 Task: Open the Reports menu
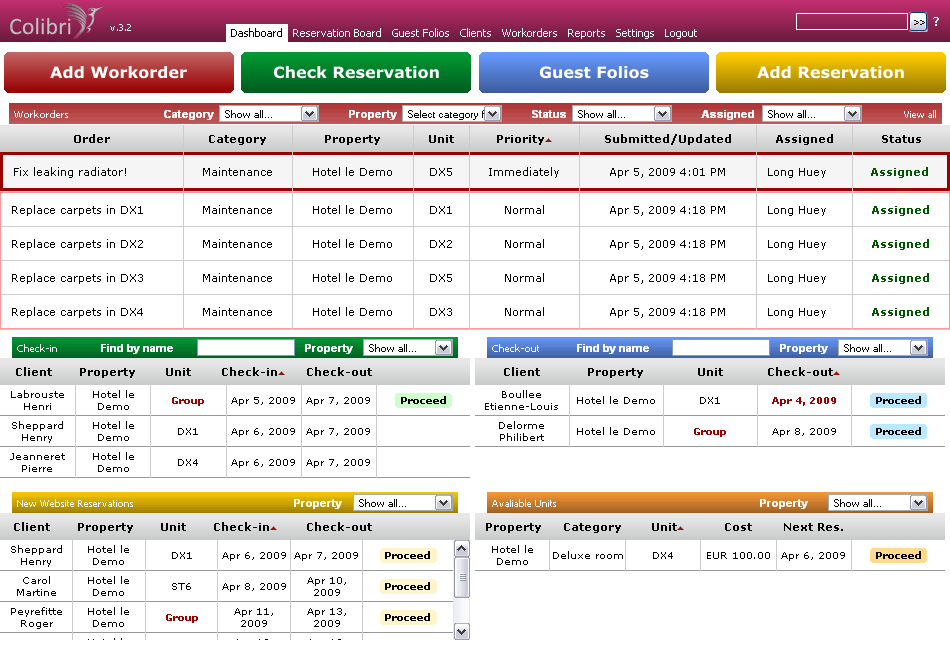tap(586, 33)
